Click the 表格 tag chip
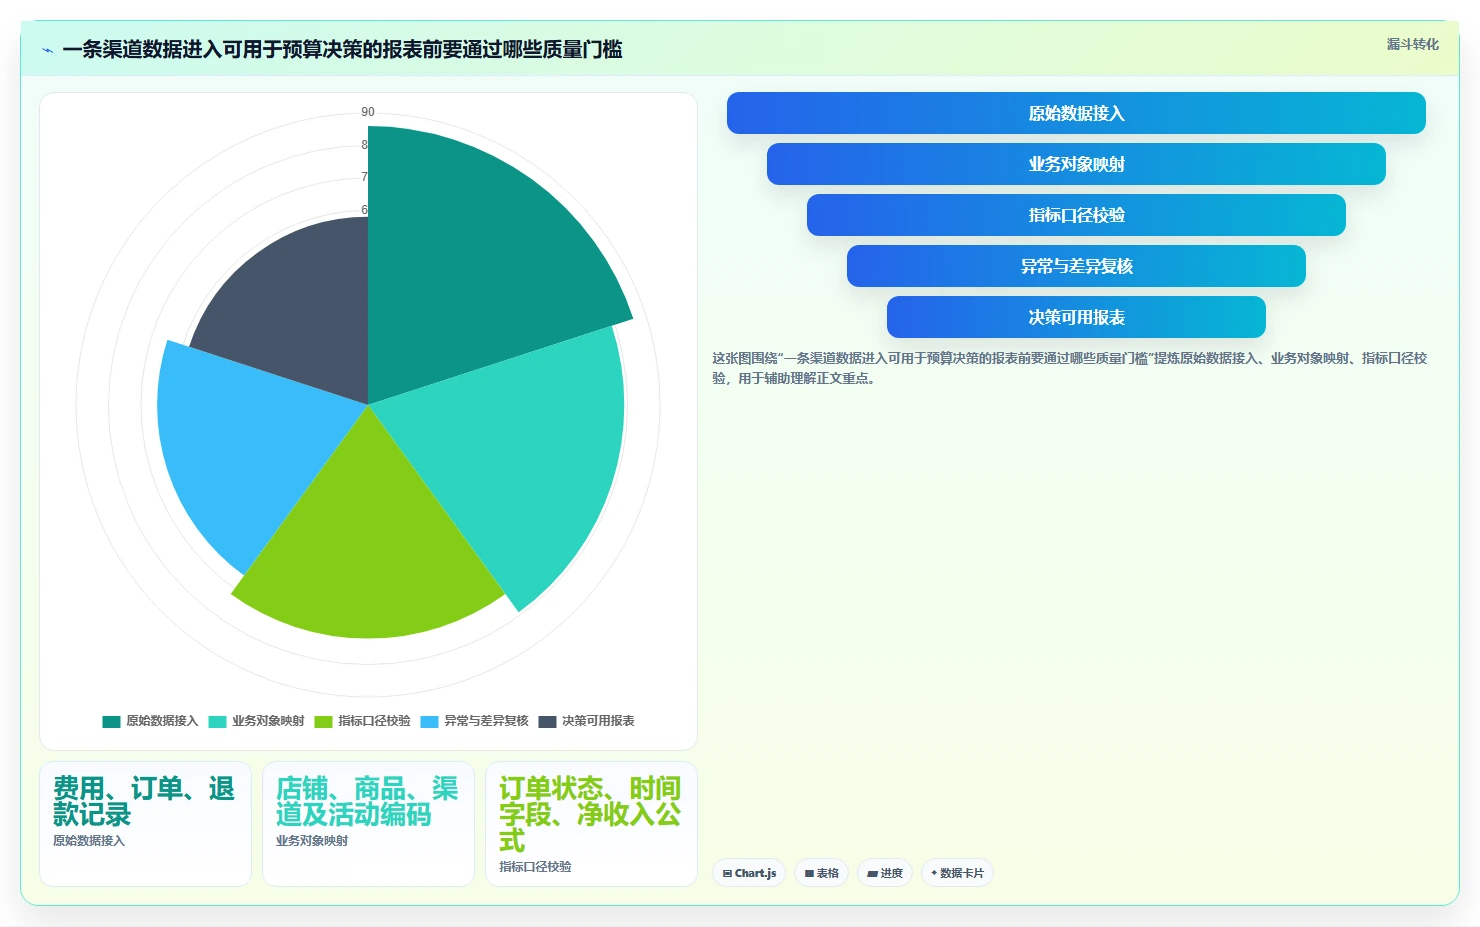 [x=822, y=873]
